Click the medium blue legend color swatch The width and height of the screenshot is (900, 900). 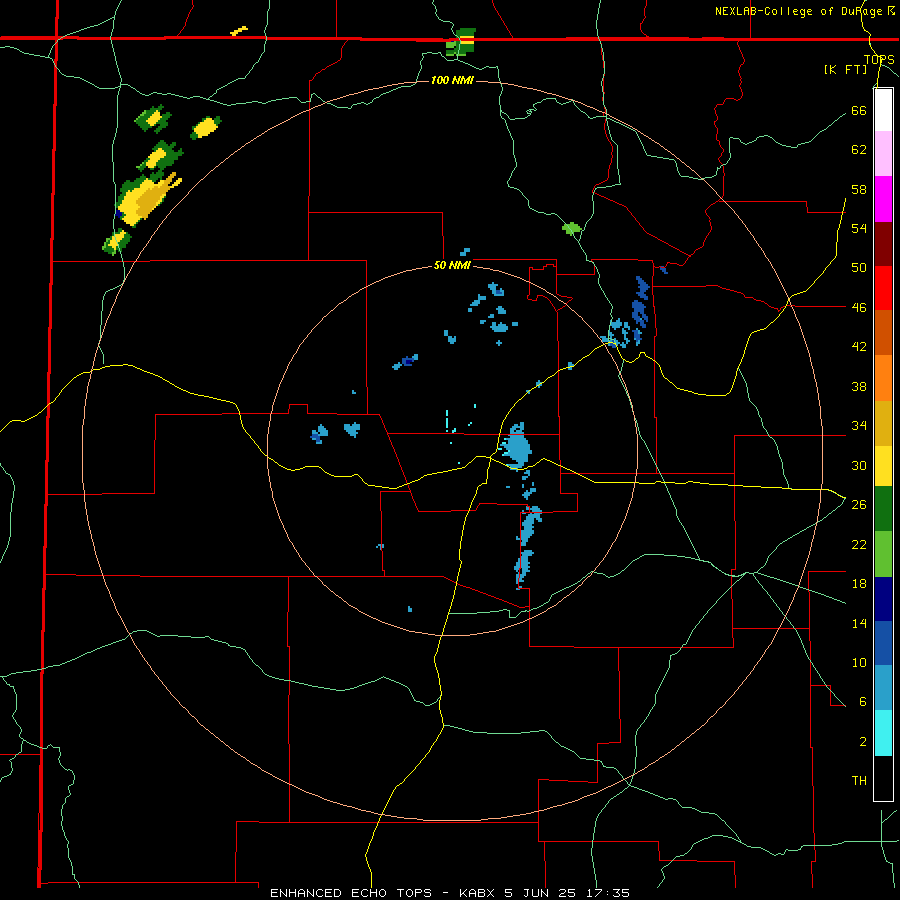883,643
